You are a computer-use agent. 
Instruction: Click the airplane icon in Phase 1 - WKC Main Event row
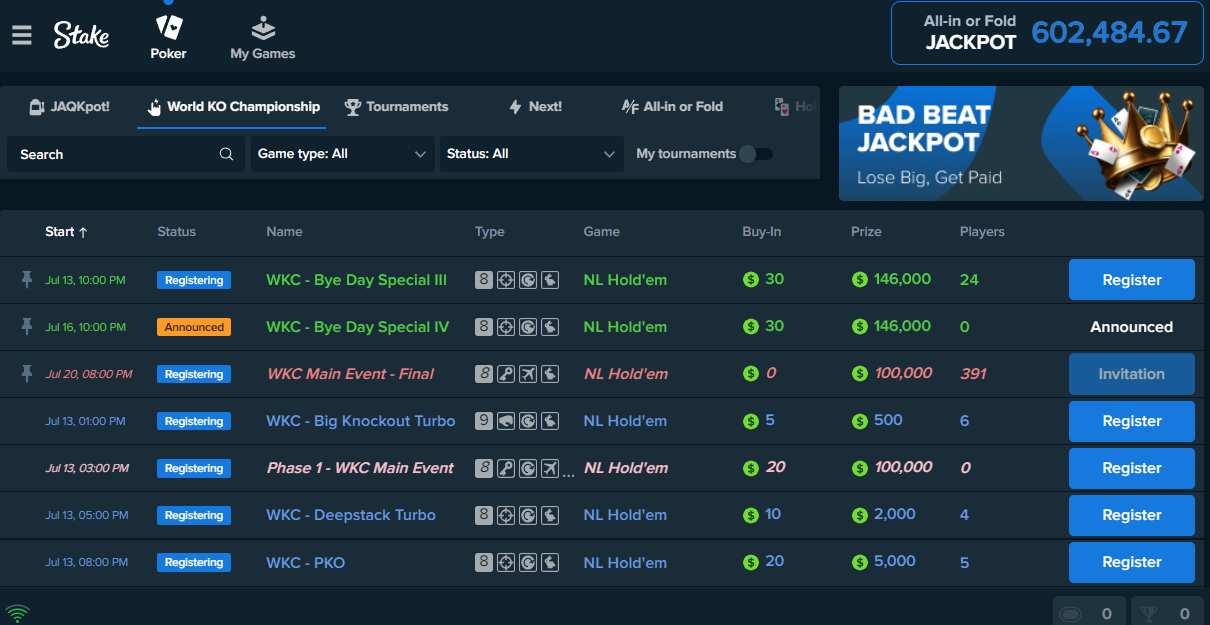coord(550,468)
